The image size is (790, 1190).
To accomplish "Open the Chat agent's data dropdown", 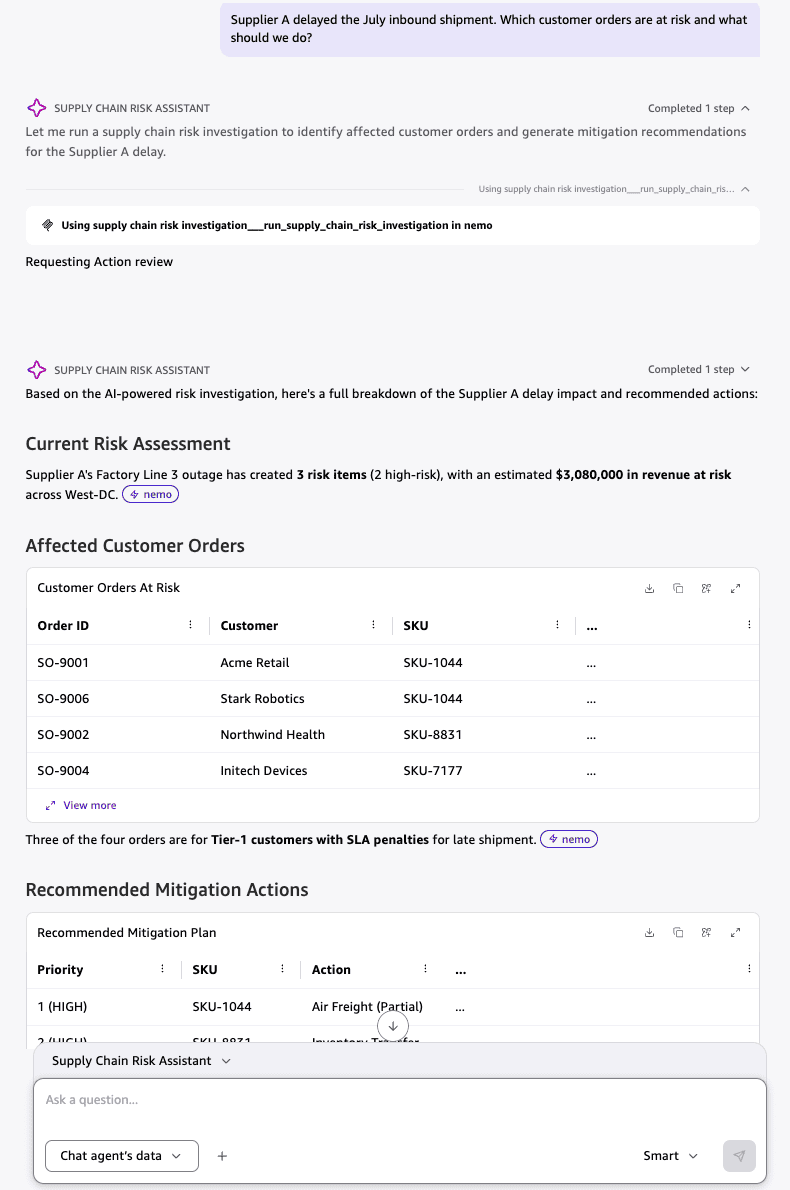I will pyautogui.click(x=121, y=1156).
